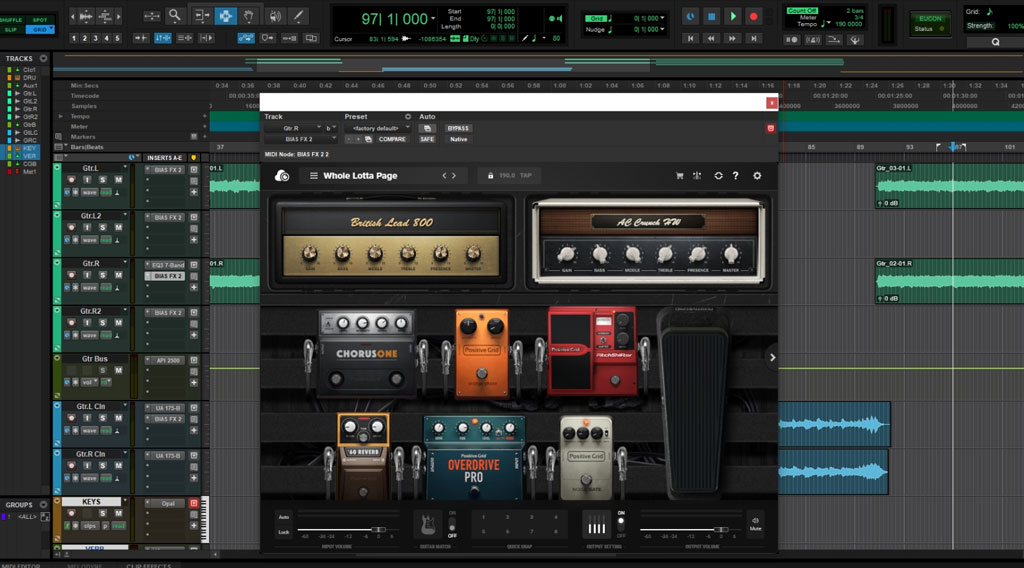
Task: Solo the Gtr.L2 track
Action: [103, 227]
